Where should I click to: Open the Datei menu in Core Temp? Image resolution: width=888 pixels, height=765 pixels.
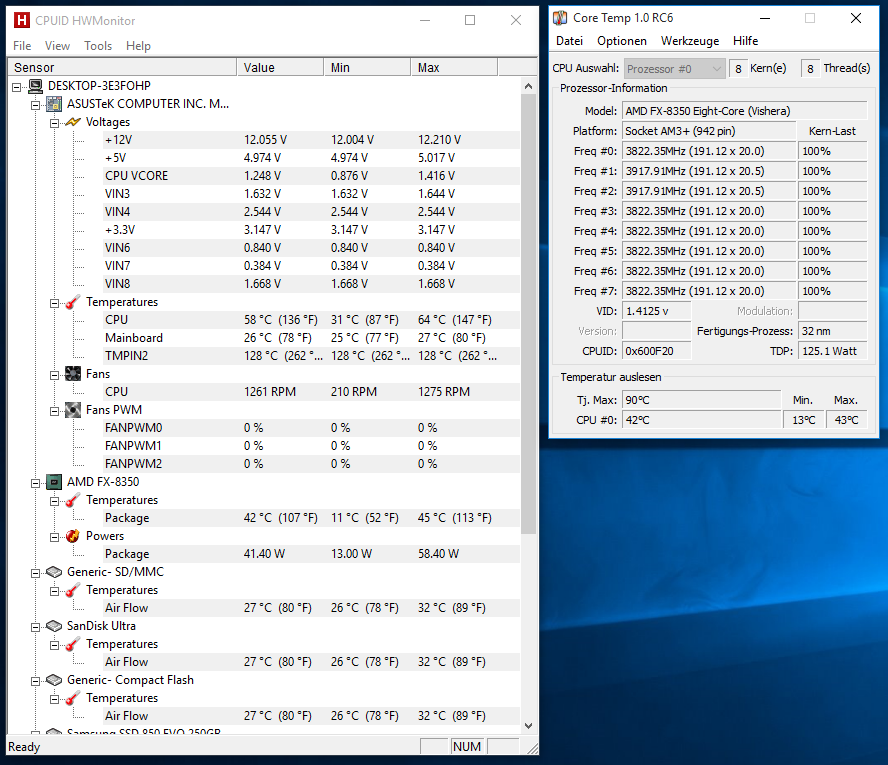click(569, 41)
